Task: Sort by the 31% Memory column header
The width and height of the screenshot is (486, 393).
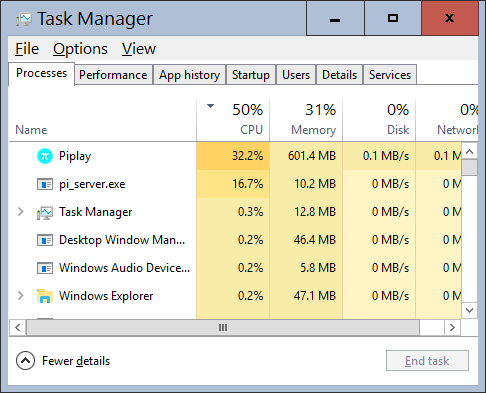Action: click(x=306, y=121)
